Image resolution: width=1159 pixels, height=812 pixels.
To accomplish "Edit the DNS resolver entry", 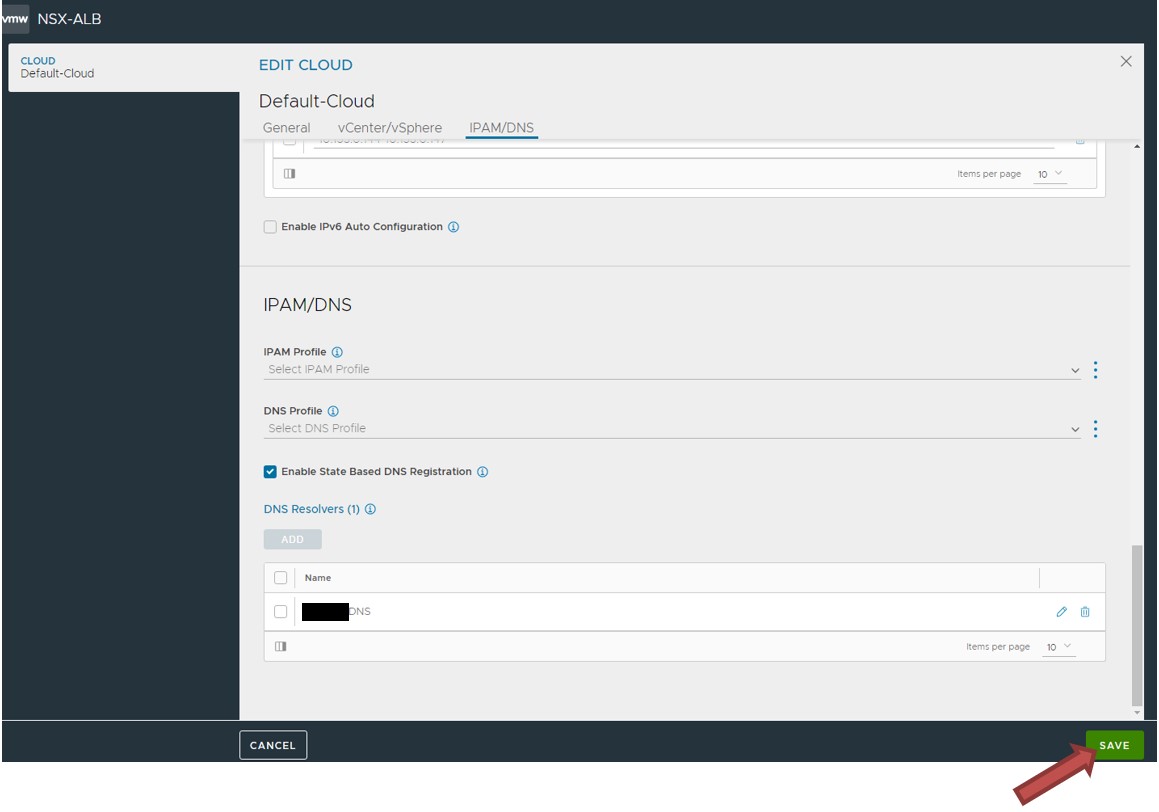I will click(x=1061, y=612).
